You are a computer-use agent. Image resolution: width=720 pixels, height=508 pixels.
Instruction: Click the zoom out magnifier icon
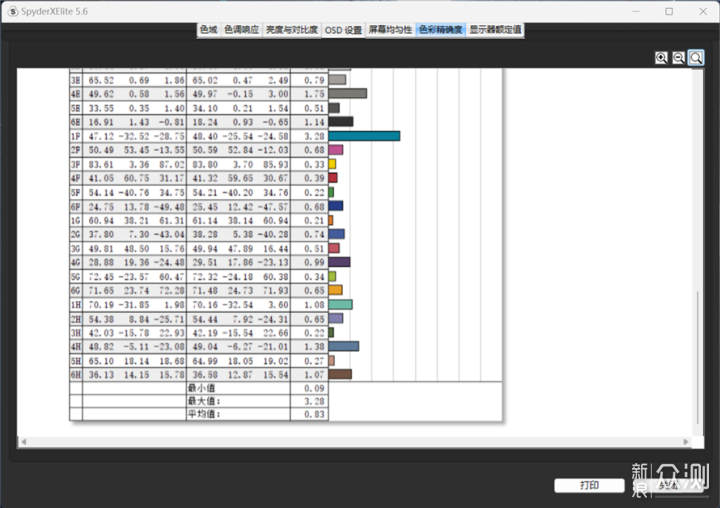click(678, 58)
